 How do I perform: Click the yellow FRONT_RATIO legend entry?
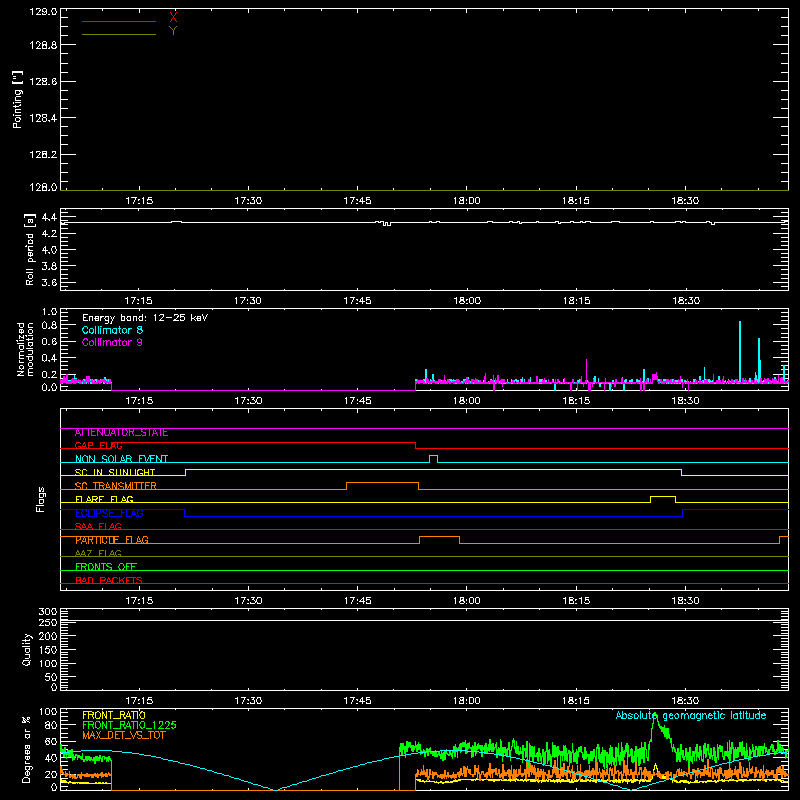coord(114,715)
